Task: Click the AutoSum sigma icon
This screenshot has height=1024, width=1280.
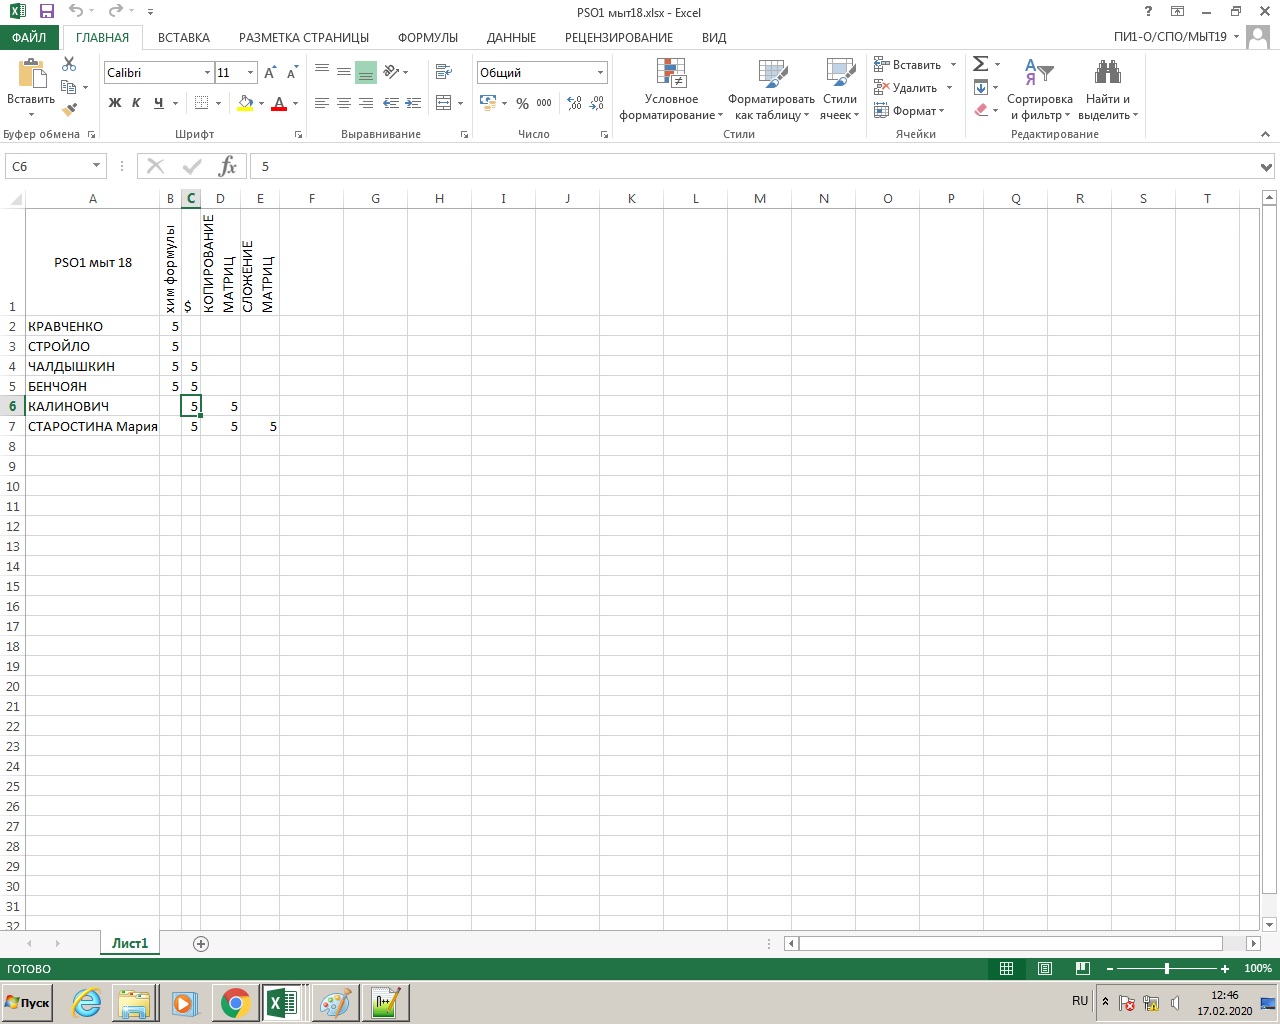Action: point(980,64)
